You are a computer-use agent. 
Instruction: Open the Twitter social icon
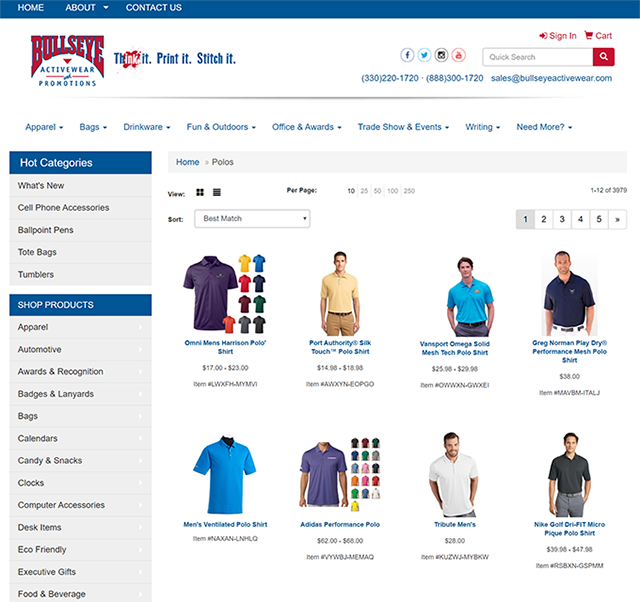[424, 55]
